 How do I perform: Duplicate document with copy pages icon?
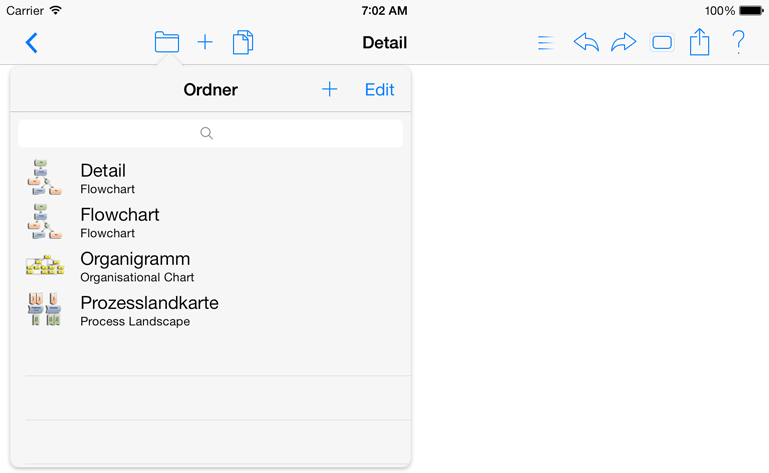tap(243, 42)
